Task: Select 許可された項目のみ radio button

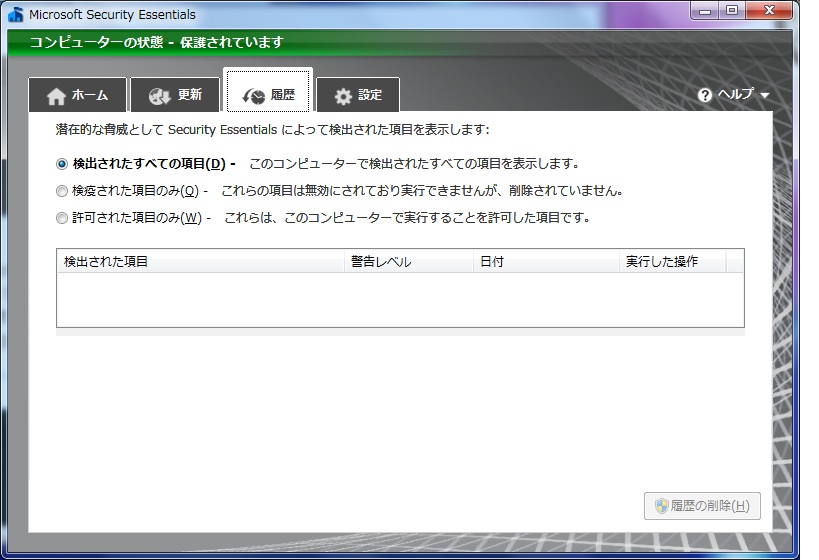Action: (62, 218)
